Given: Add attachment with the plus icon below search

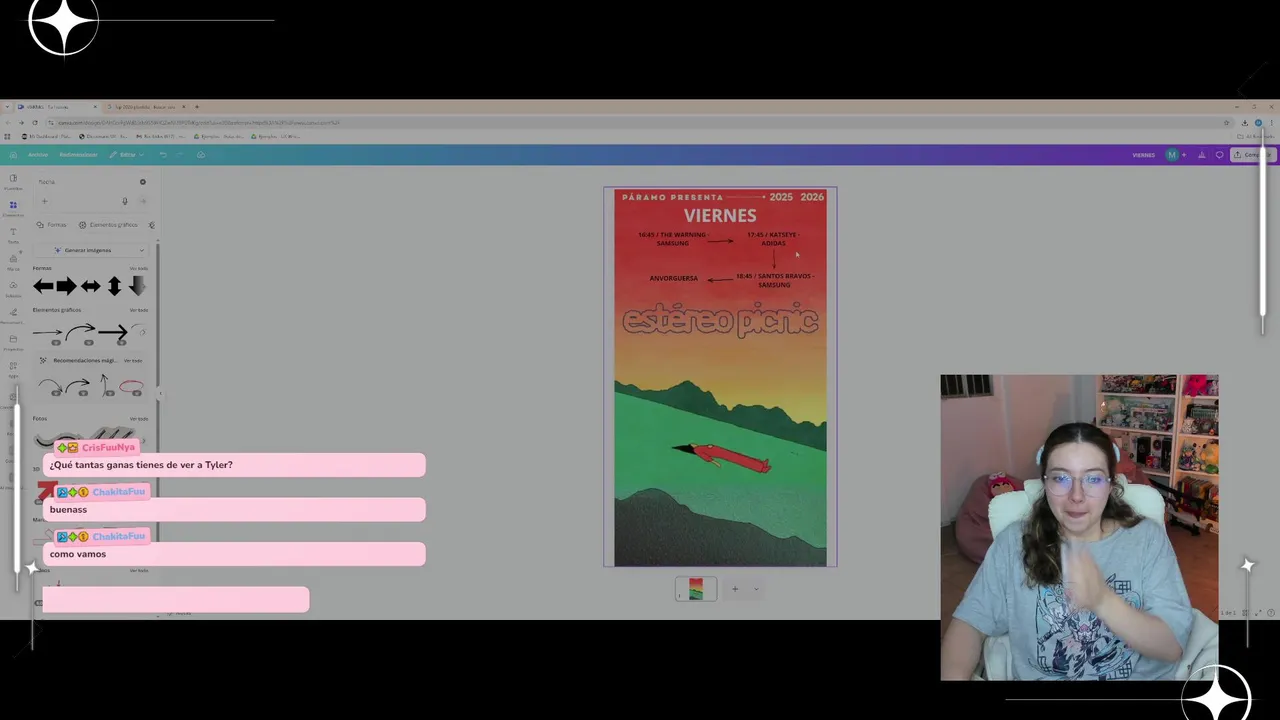Looking at the screenshot, I should [44, 201].
